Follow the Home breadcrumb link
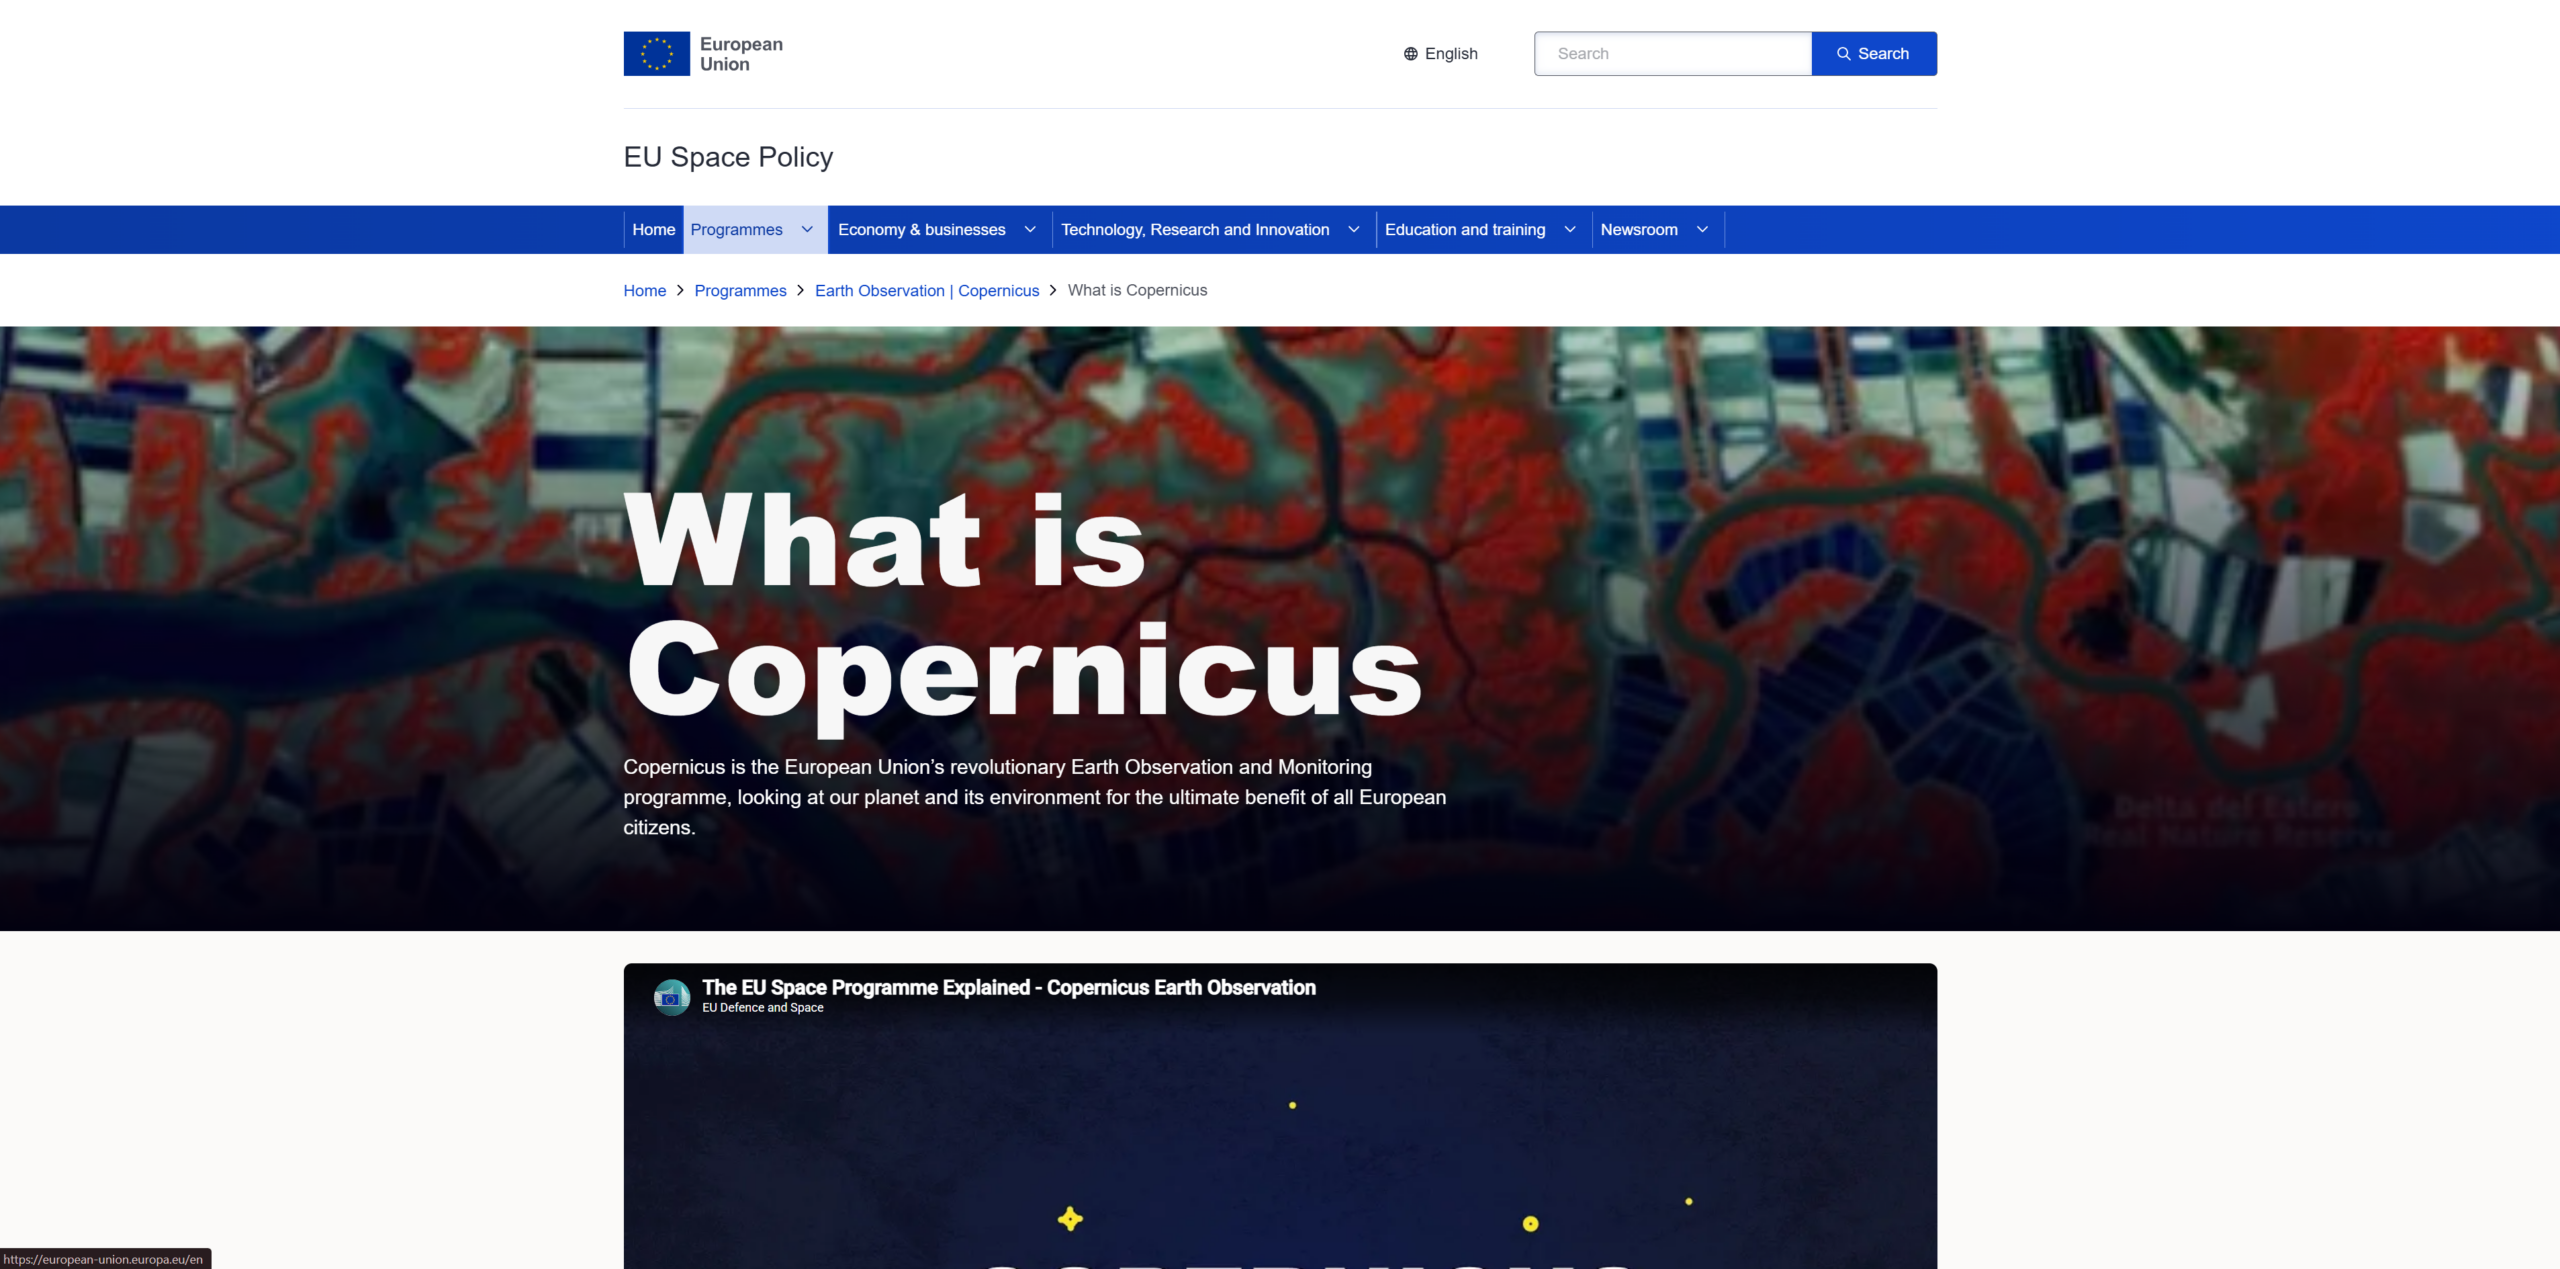 [645, 291]
